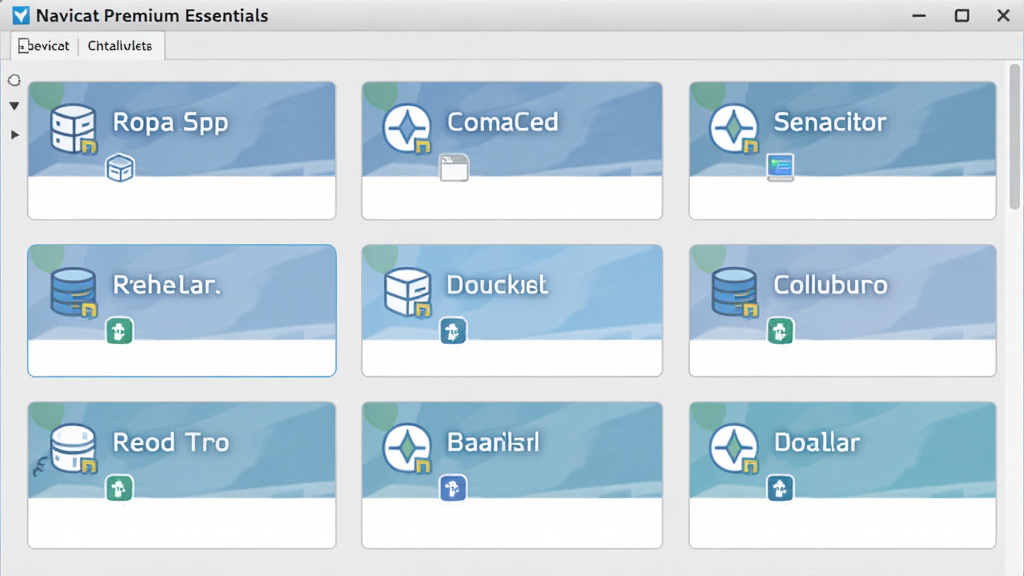The width and height of the screenshot is (1024, 576).
Task: Minimize the Navicat window
Action: (919, 16)
